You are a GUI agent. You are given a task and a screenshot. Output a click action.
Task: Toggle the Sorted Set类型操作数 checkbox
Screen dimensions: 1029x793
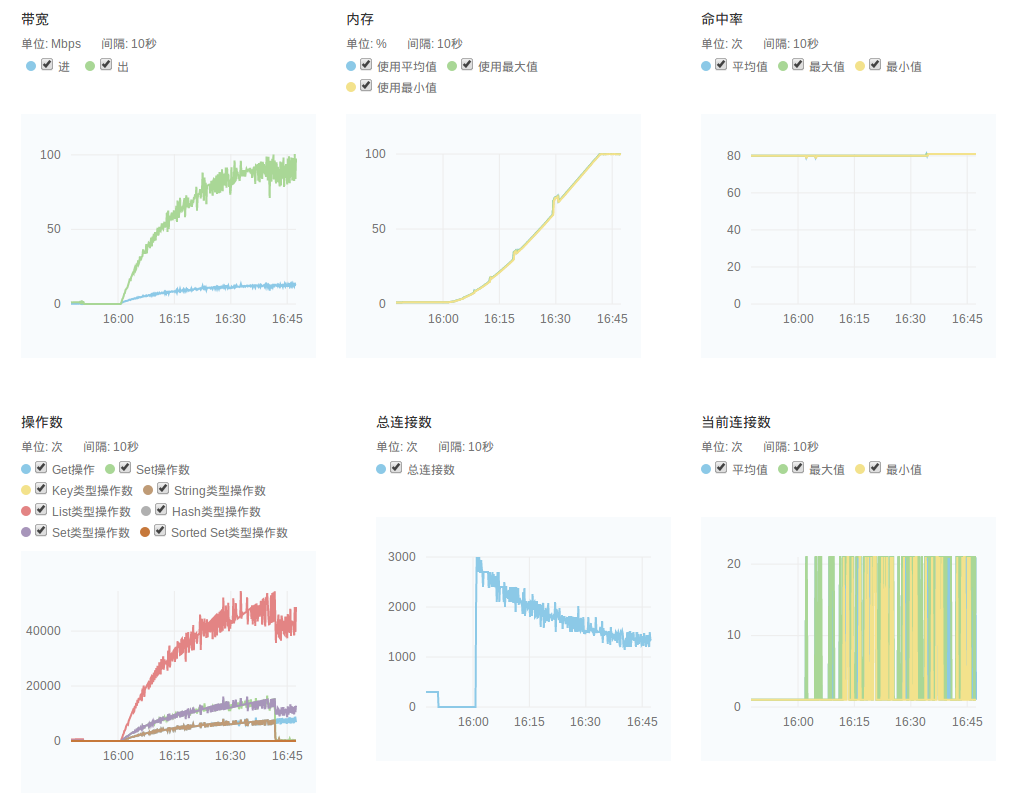click(x=160, y=531)
